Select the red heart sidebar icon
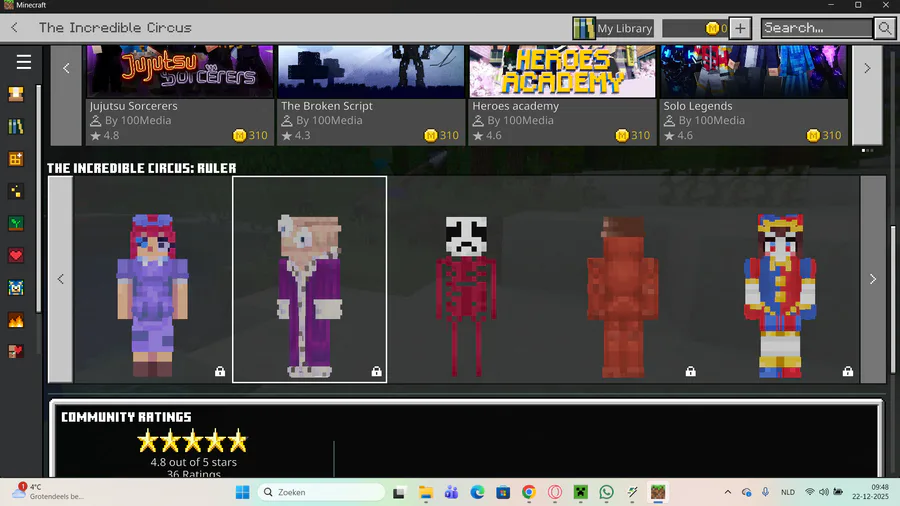Screen dimensions: 900x506 (x=16, y=255)
